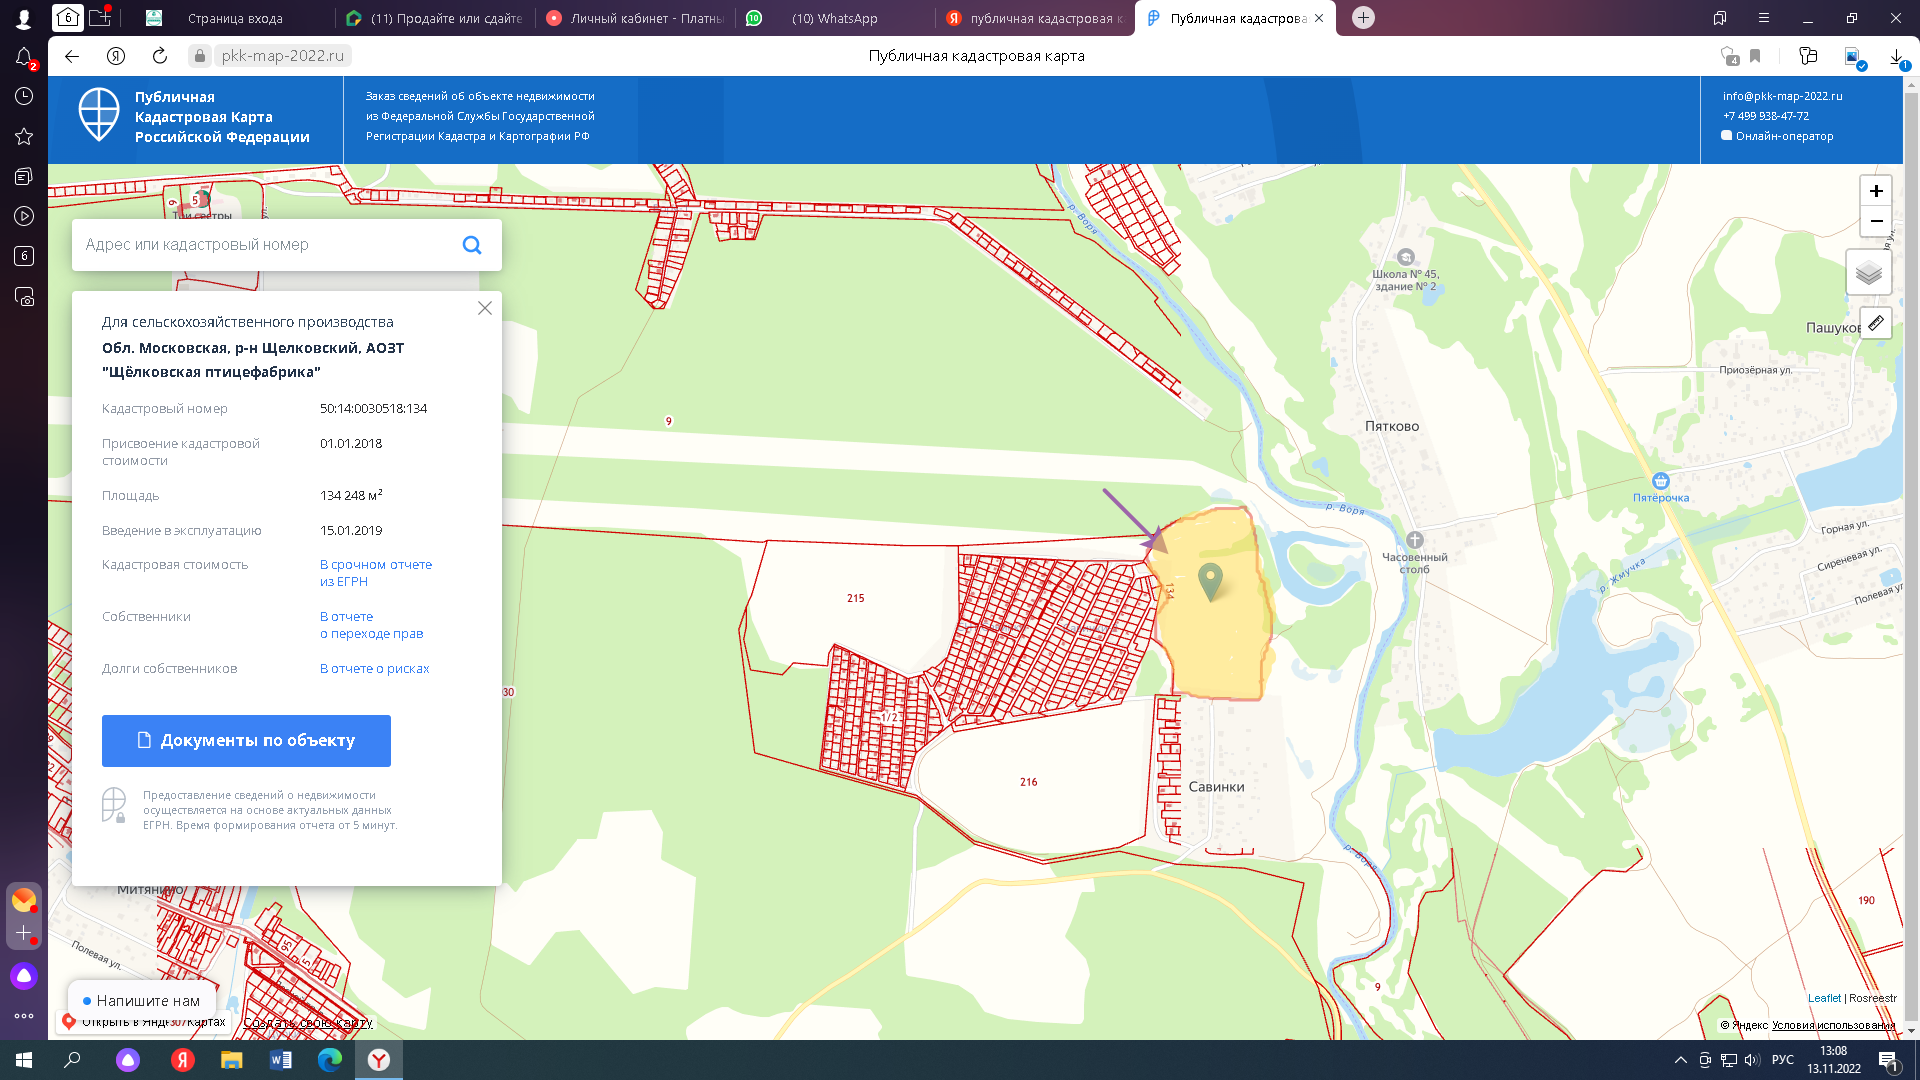Expand the Windows system tray hidden icons
1920x1080 pixels.
(x=1680, y=1060)
